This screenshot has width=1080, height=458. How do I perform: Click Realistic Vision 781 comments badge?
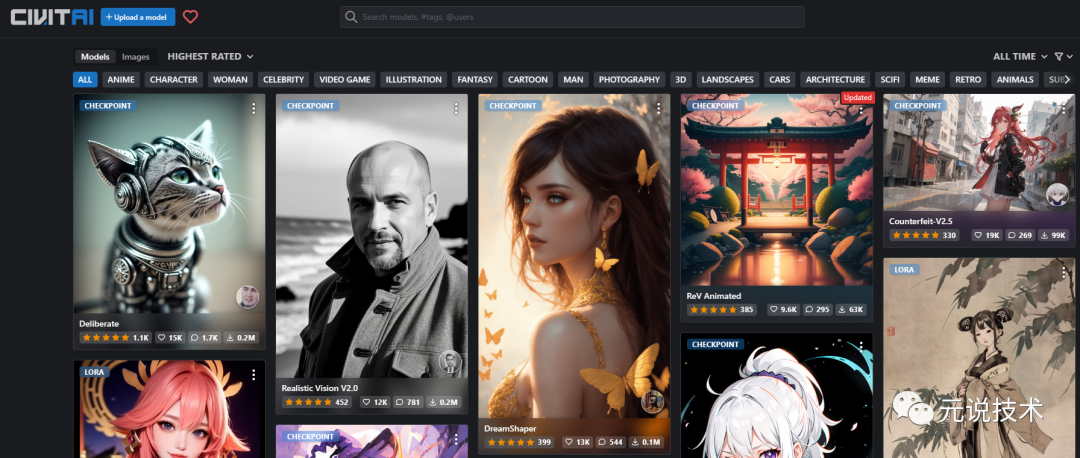coord(409,402)
